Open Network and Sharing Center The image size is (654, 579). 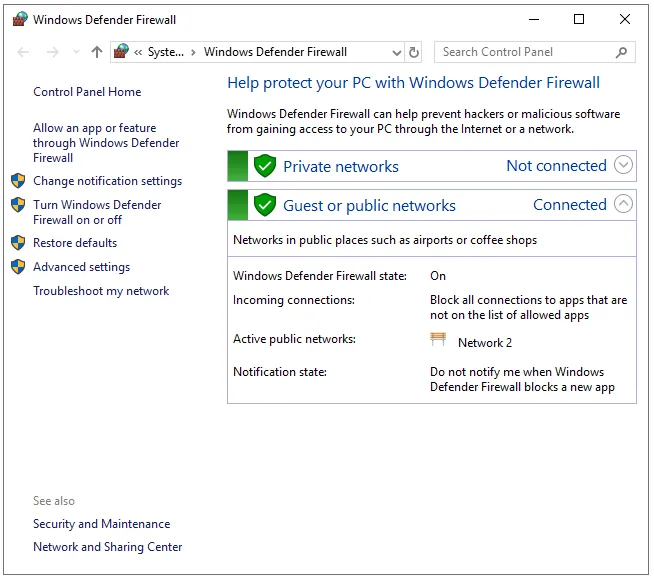pos(108,547)
